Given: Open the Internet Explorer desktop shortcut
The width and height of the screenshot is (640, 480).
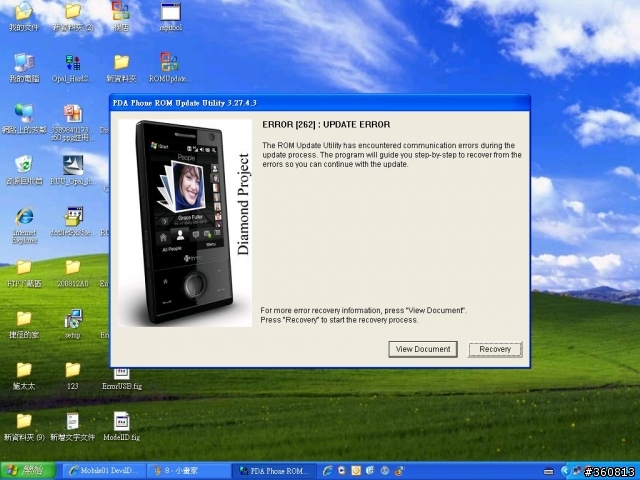Looking at the screenshot, I should (x=23, y=218).
